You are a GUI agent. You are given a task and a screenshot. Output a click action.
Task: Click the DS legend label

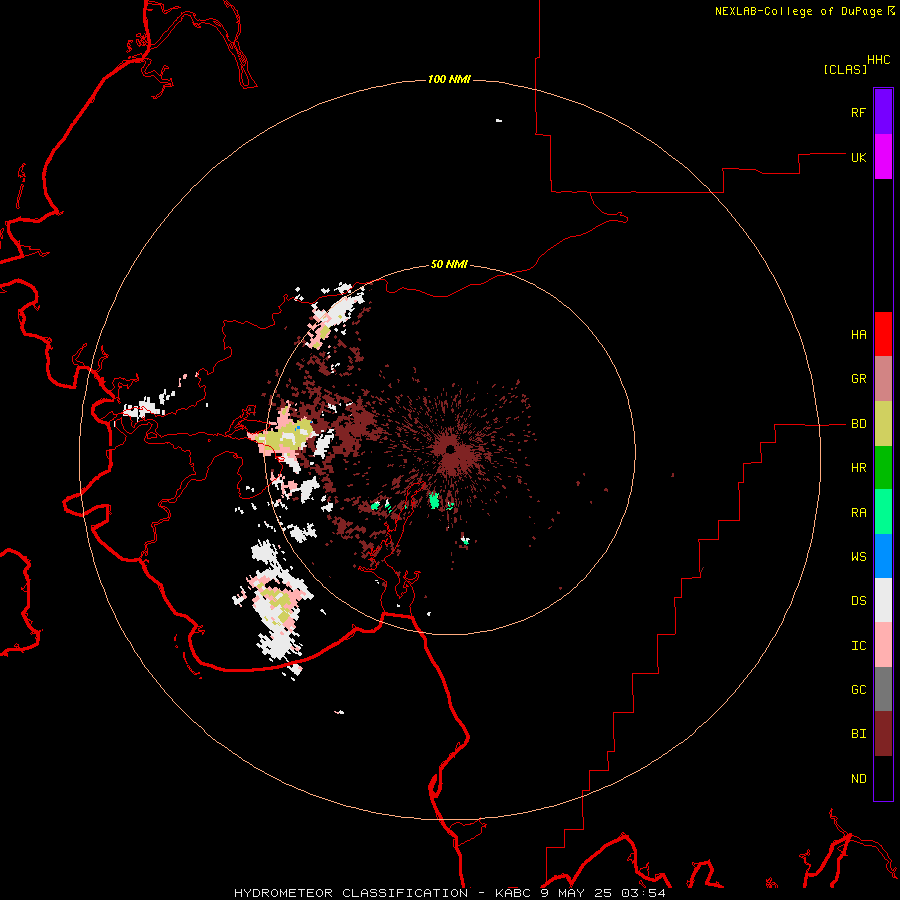tap(858, 601)
